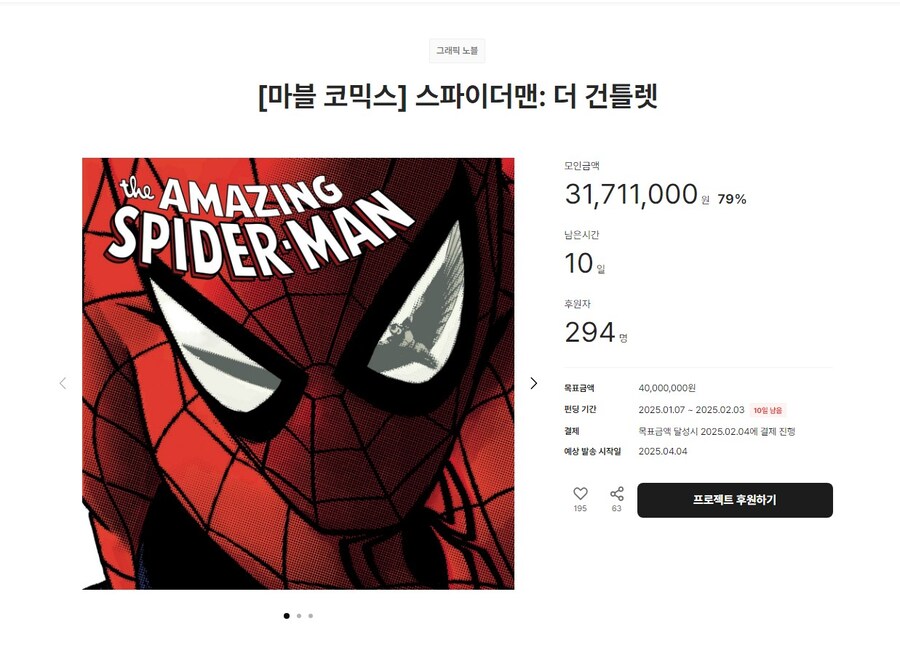Image resolution: width=900 pixels, height=645 pixels.
Task: Select the first carousel dot
Action: point(286,616)
